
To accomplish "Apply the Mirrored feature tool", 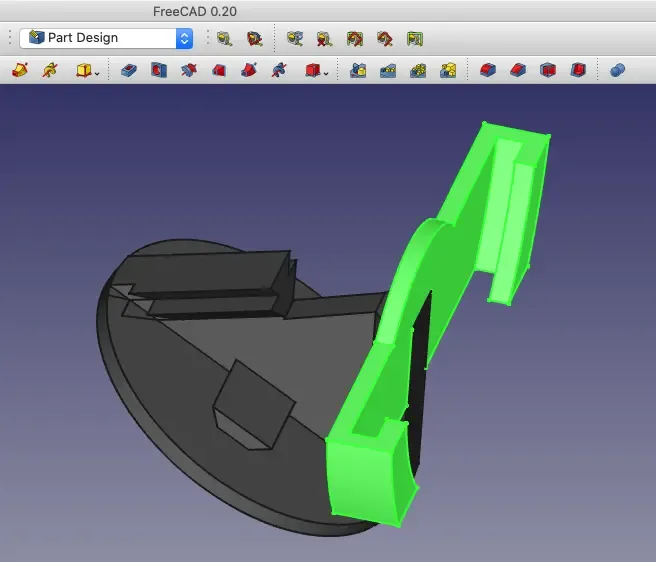I will click(358, 70).
